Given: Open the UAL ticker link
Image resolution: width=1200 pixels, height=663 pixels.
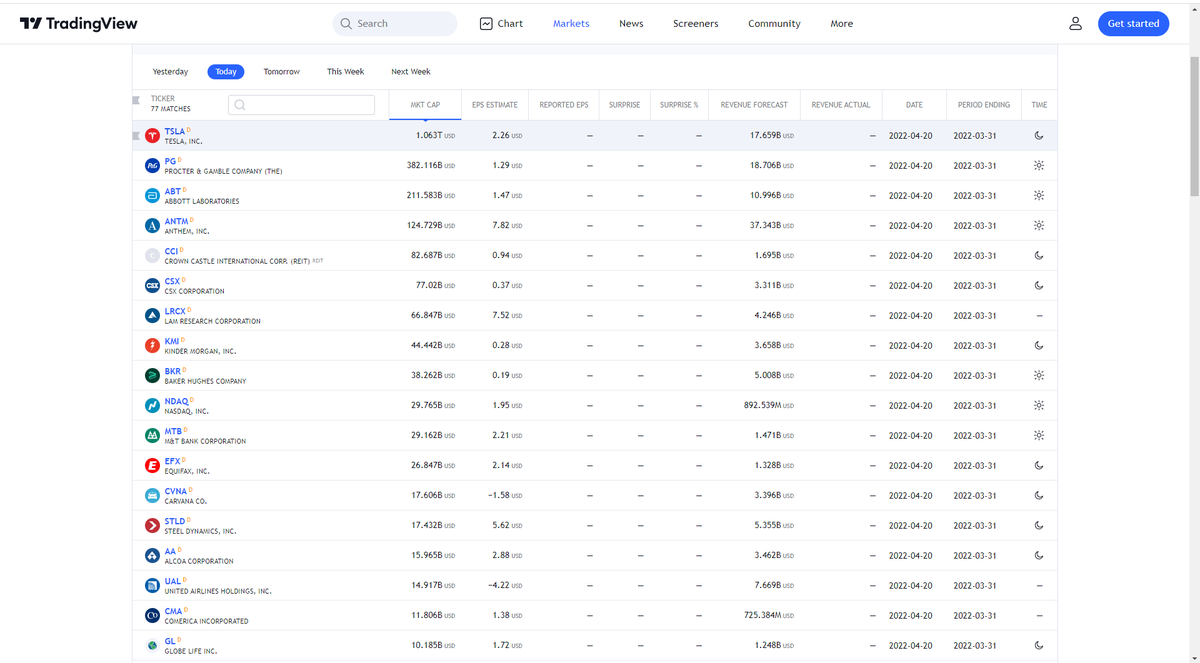Looking at the screenshot, I should pyautogui.click(x=173, y=581).
